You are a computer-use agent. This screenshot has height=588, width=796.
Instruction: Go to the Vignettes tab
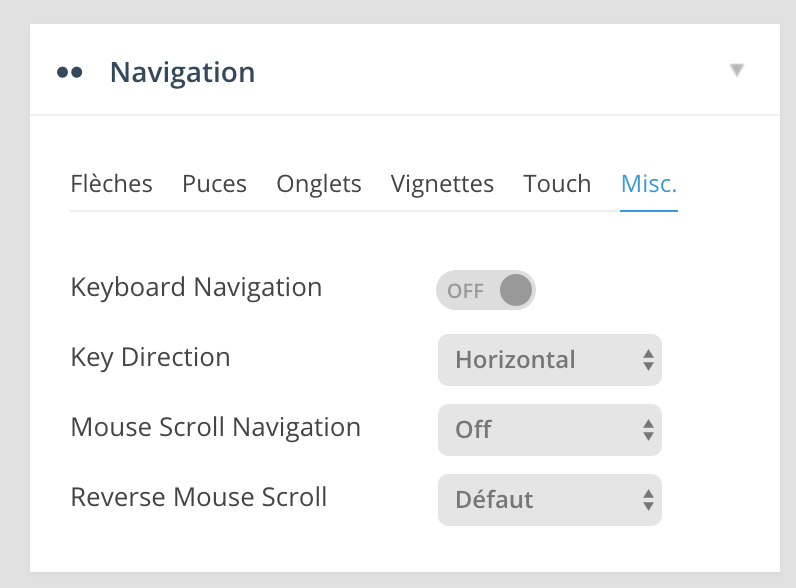pyautogui.click(x=442, y=184)
